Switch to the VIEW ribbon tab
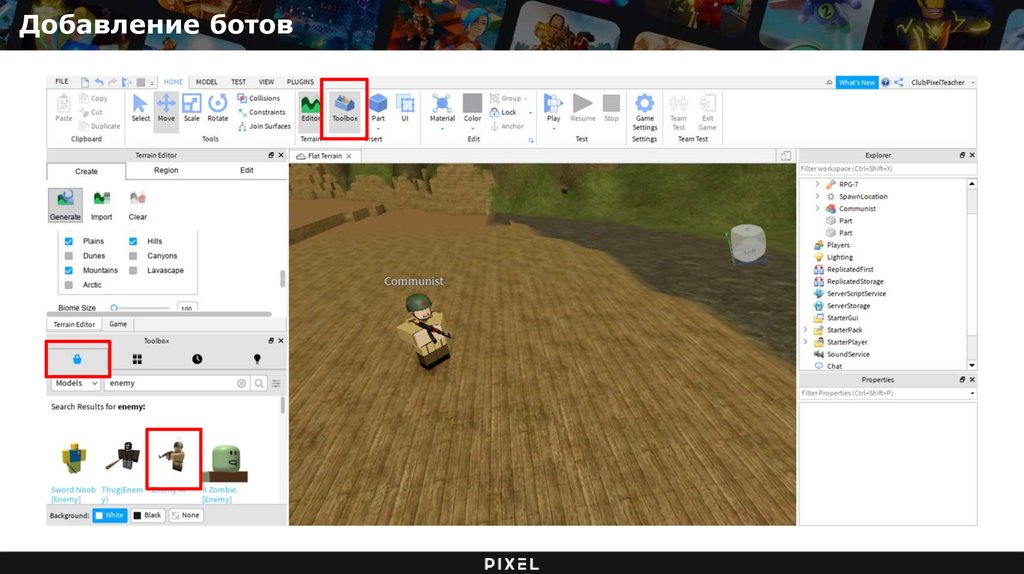Screen dimensions: 1024x574 (266, 82)
